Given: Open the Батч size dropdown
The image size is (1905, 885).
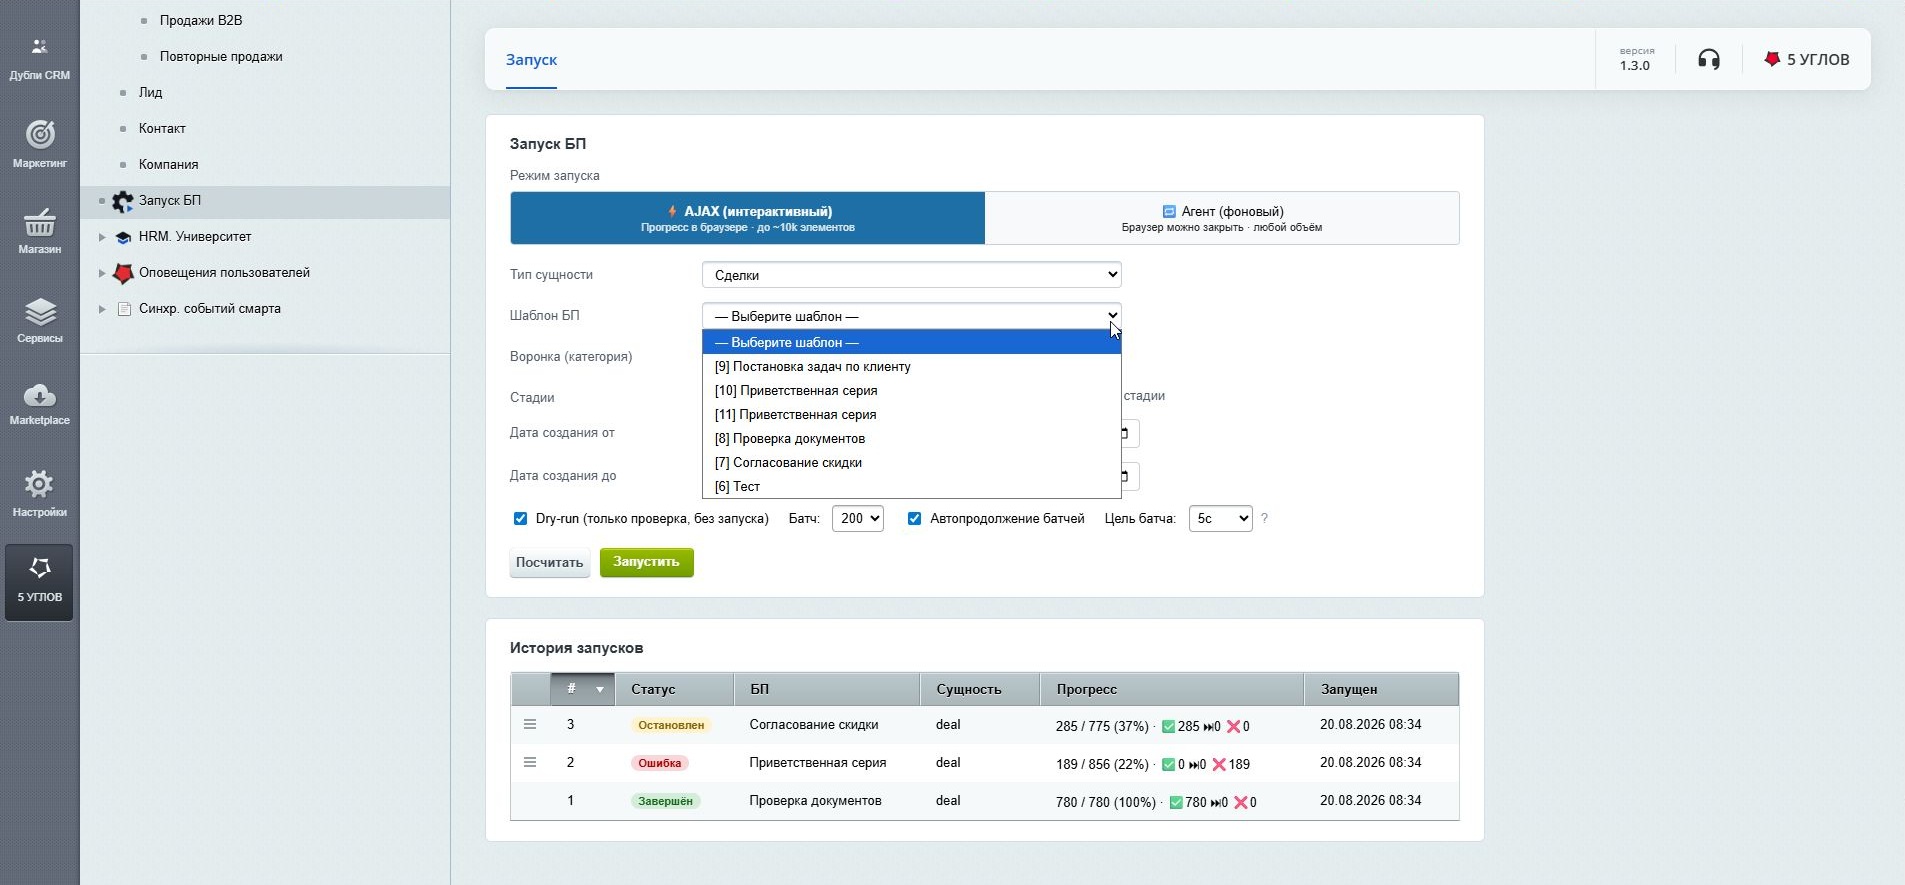Looking at the screenshot, I should (858, 518).
